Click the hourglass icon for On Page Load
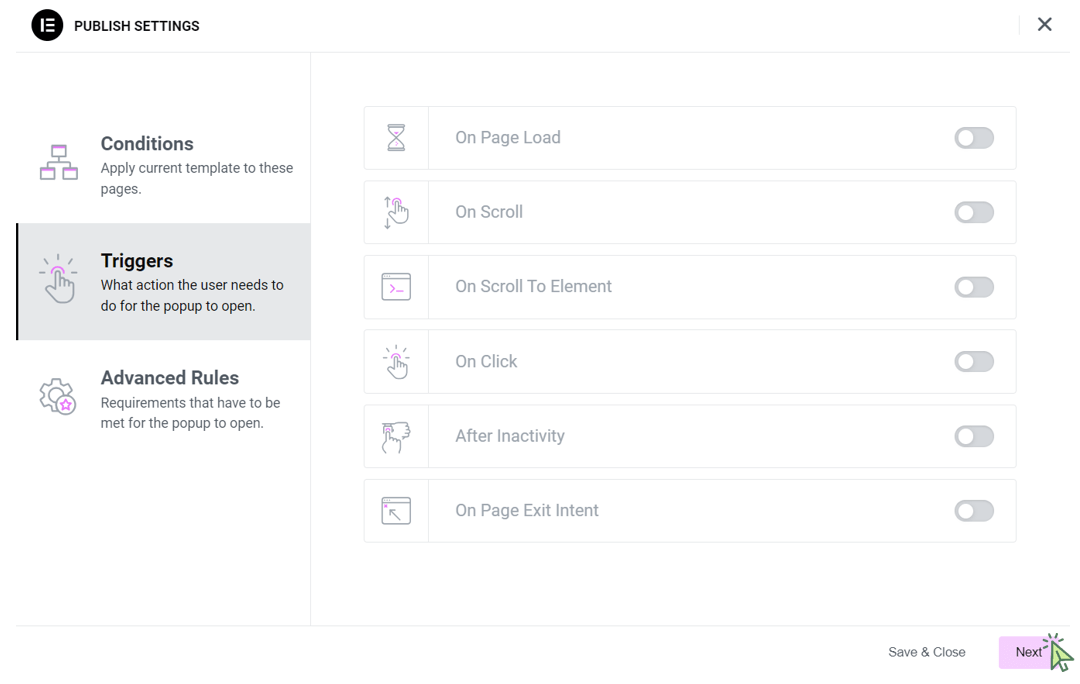This screenshot has height=684, width=1080. (396, 138)
